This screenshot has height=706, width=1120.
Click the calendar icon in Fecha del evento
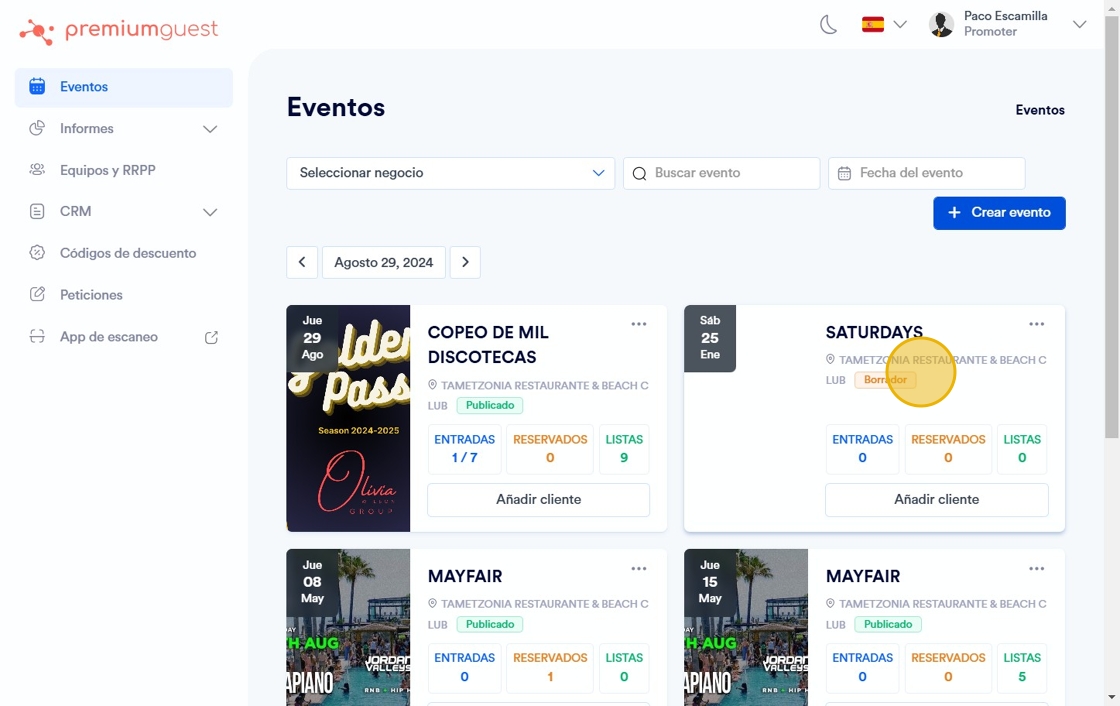[x=844, y=174]
